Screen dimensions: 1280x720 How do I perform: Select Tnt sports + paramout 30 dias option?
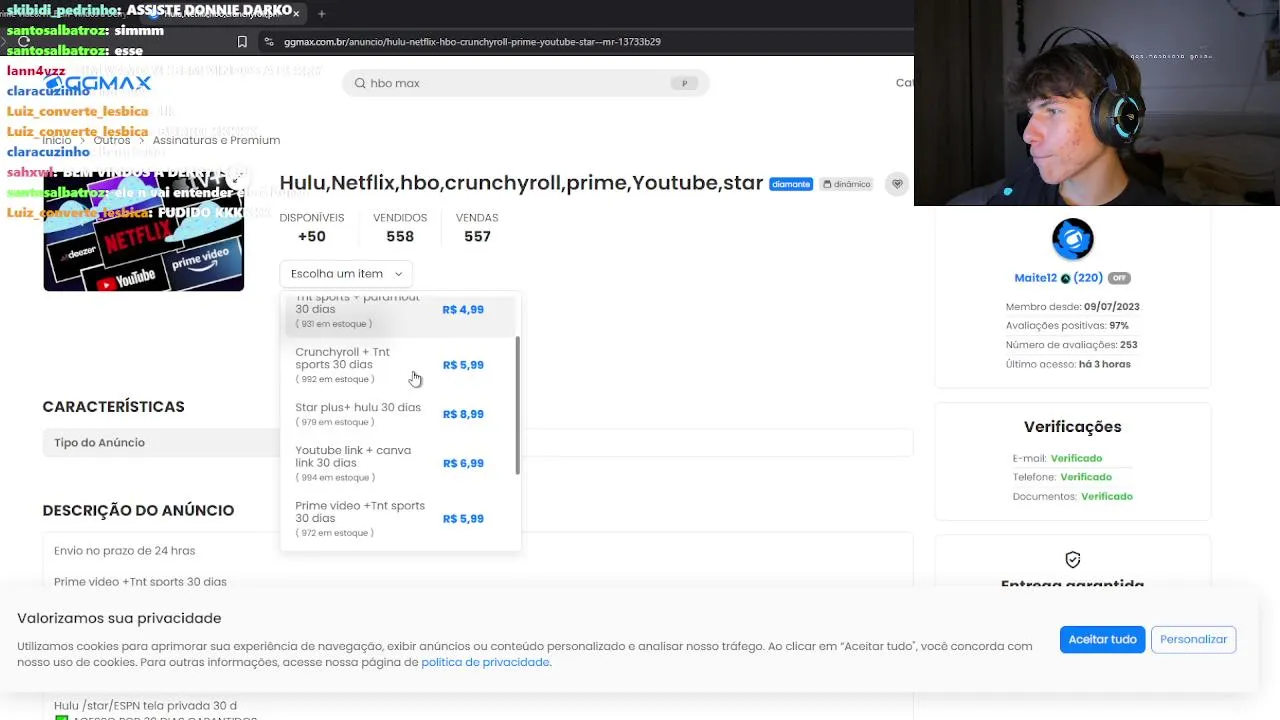pyautogui.click(x=400, y=311)
